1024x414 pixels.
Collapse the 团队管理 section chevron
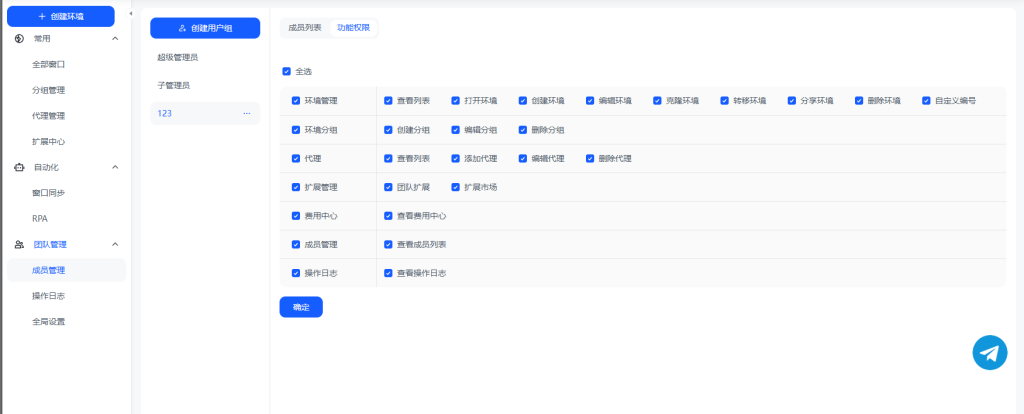coord(114,244)
